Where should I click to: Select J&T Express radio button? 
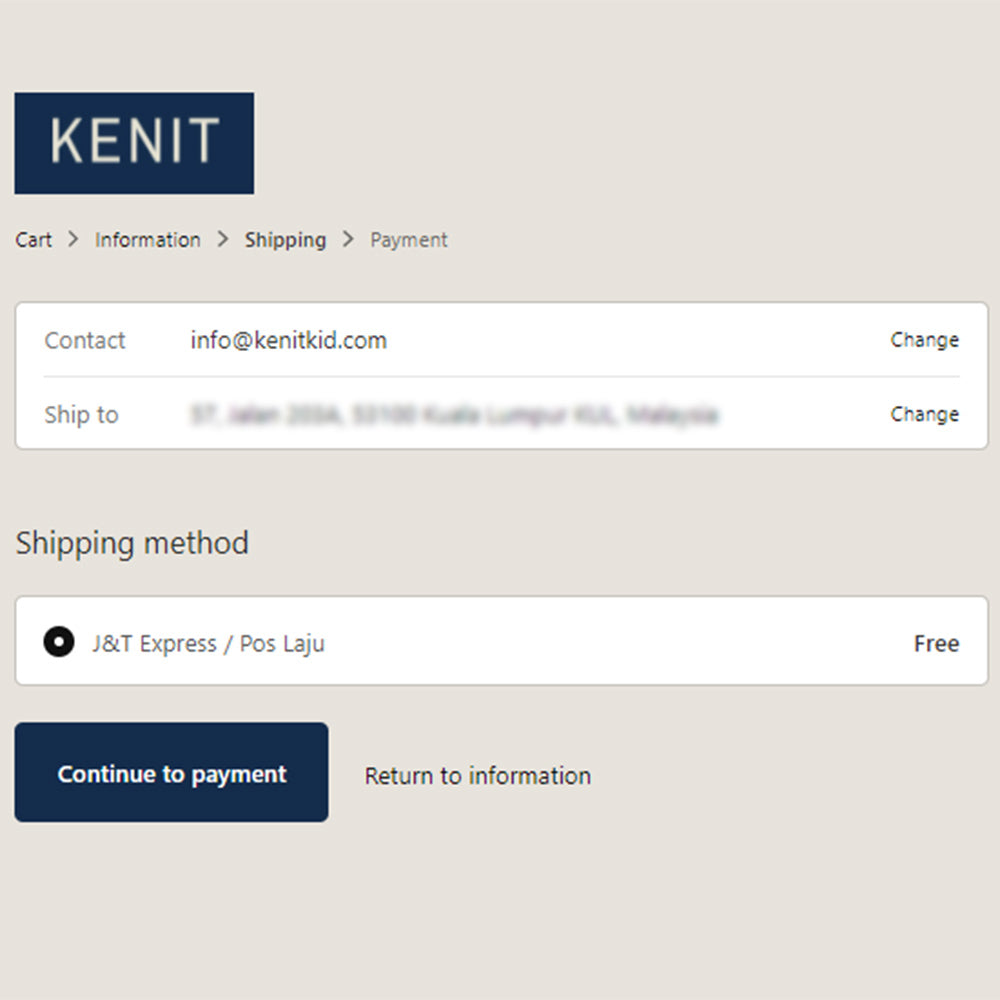click(x=59, y=642)
